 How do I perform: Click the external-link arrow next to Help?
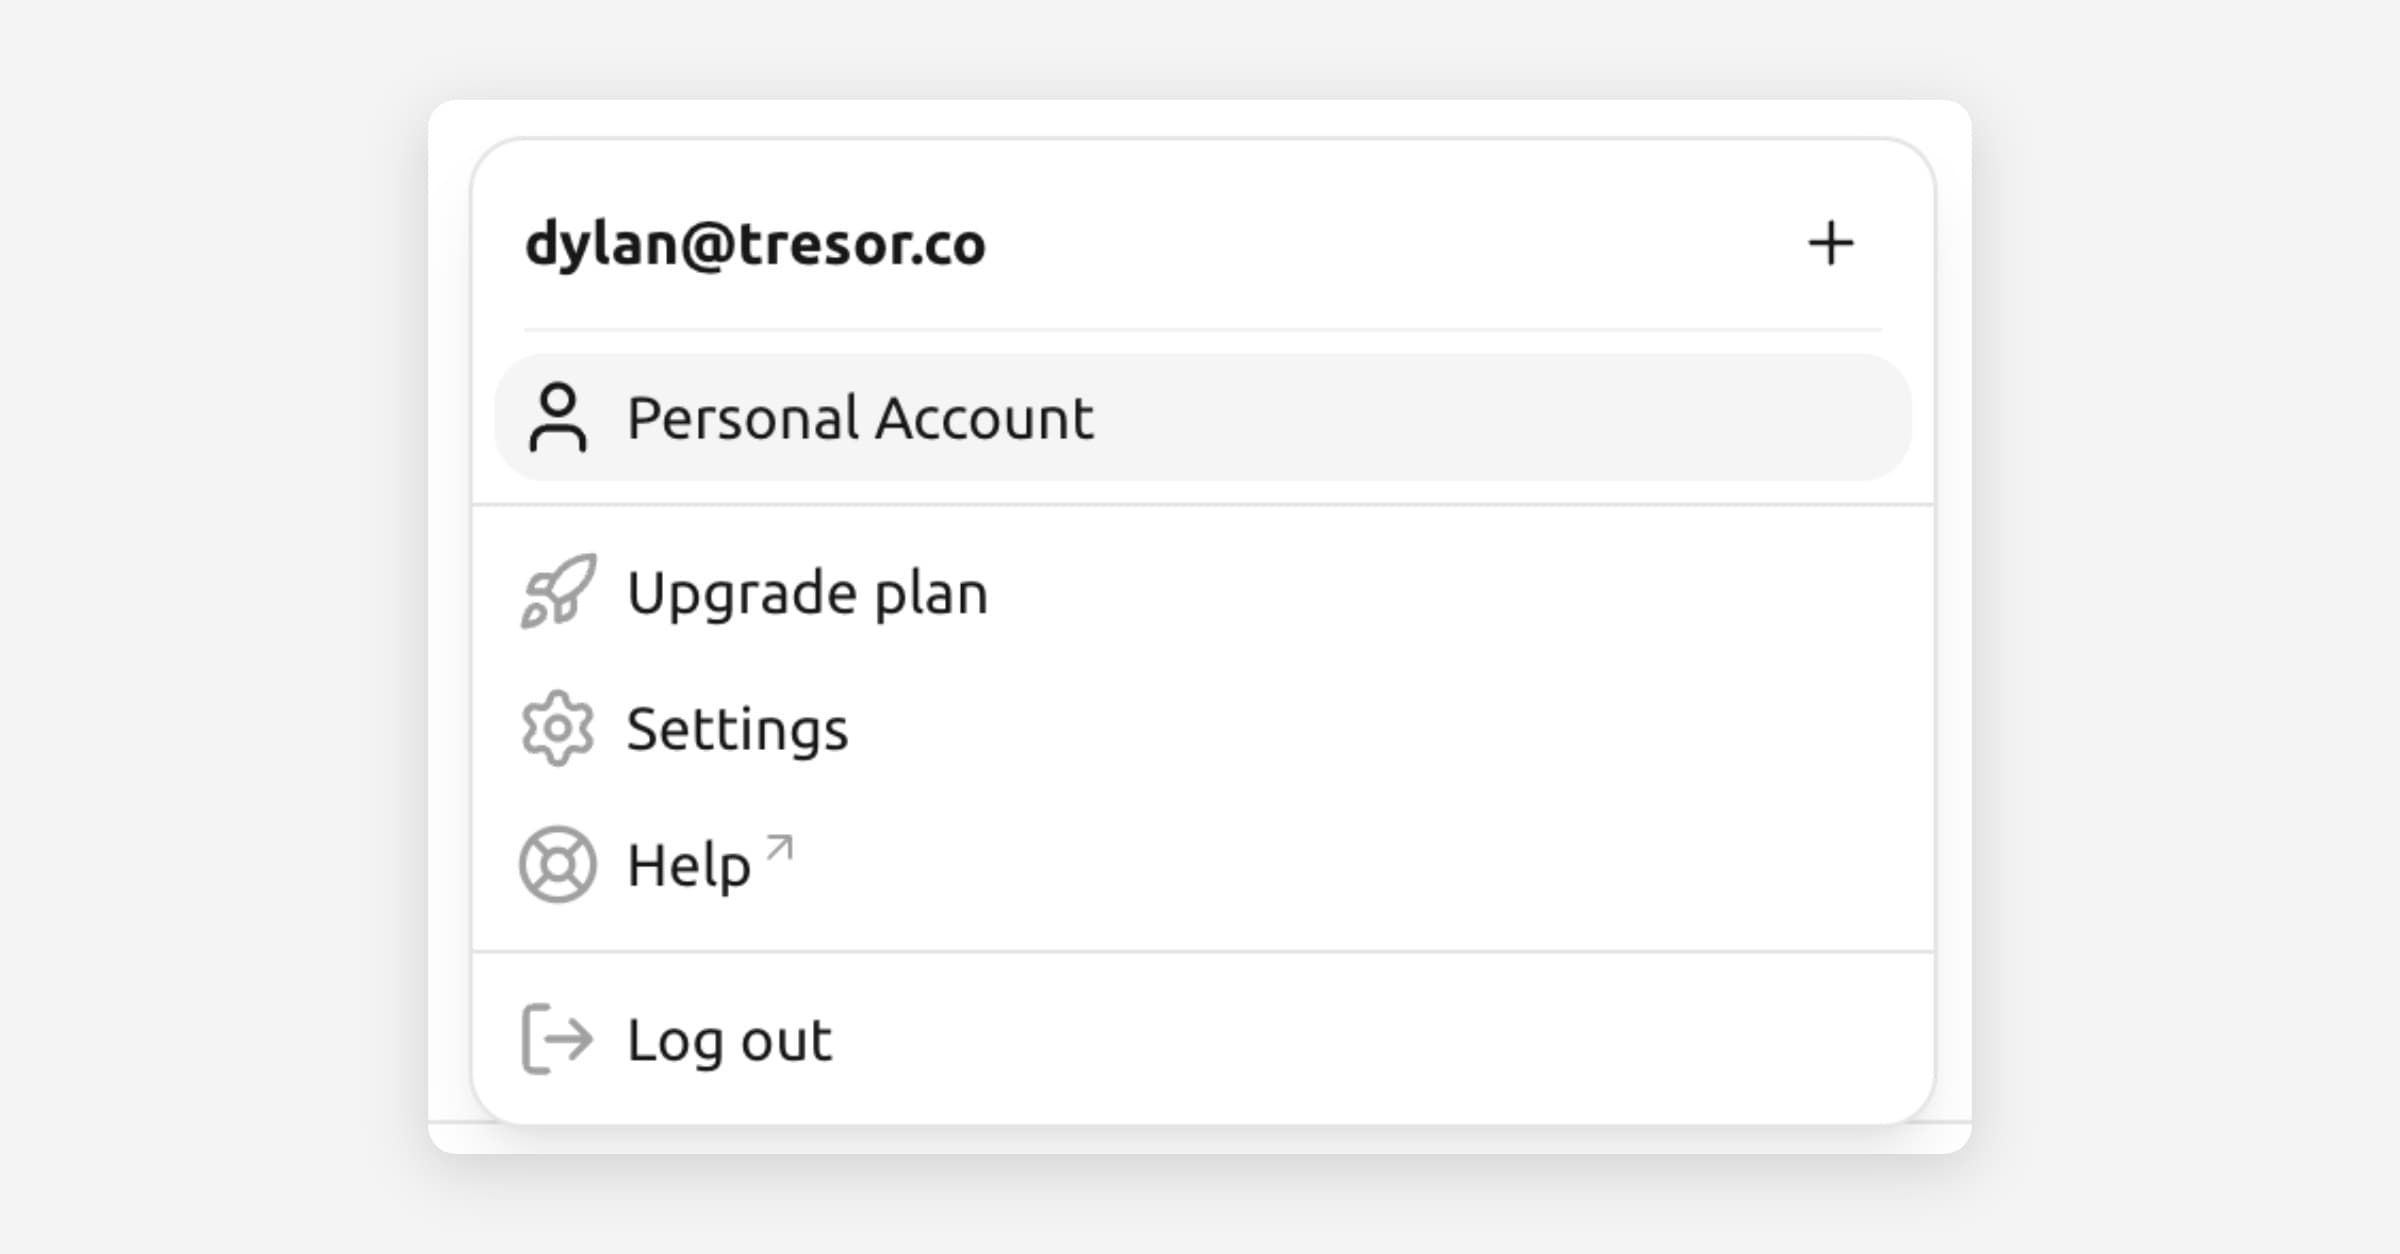(x=780, y=848)
